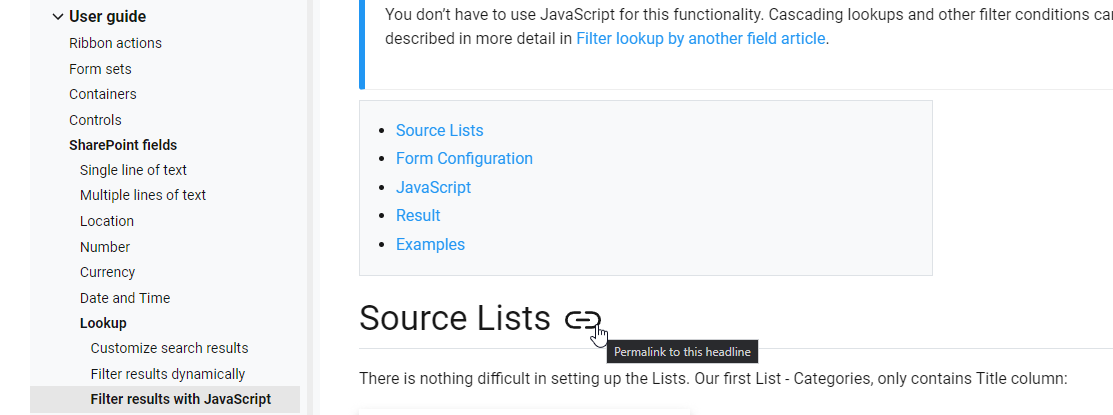Open Customize search results article
This screenshot has width=1113, height=415.
point(169,348)
